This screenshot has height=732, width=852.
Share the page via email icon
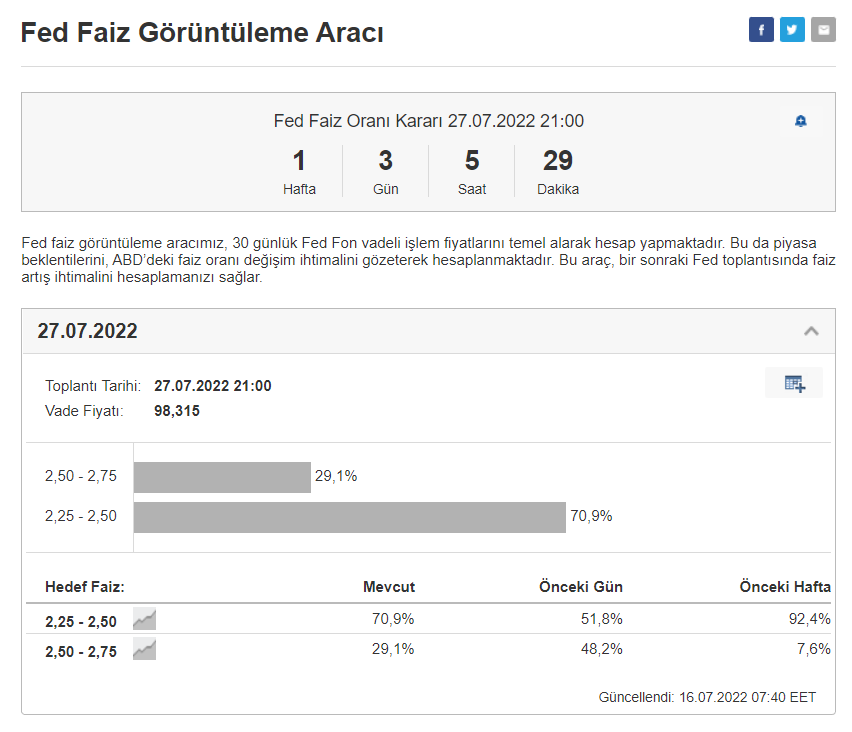(x=823, y=30)
